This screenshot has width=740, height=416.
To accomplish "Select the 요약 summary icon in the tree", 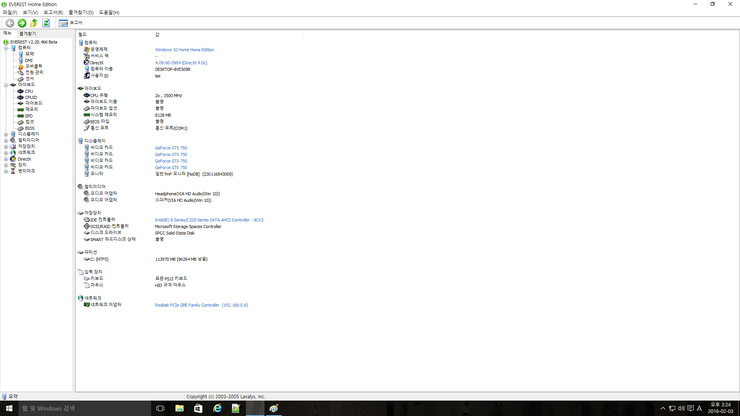I will pyautogui.click(x=20, y=54).
